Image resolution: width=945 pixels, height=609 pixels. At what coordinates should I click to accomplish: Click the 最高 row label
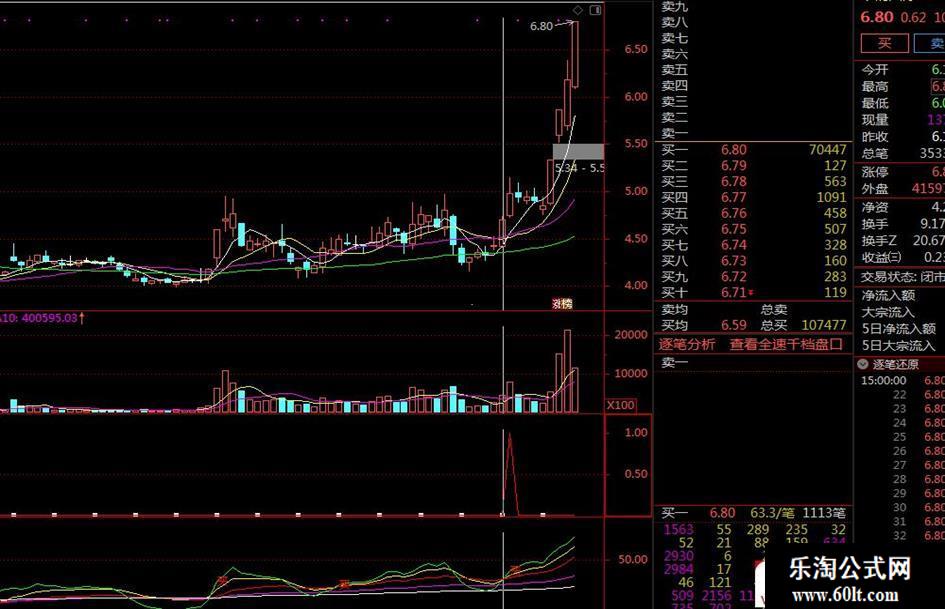click(874, 87)
